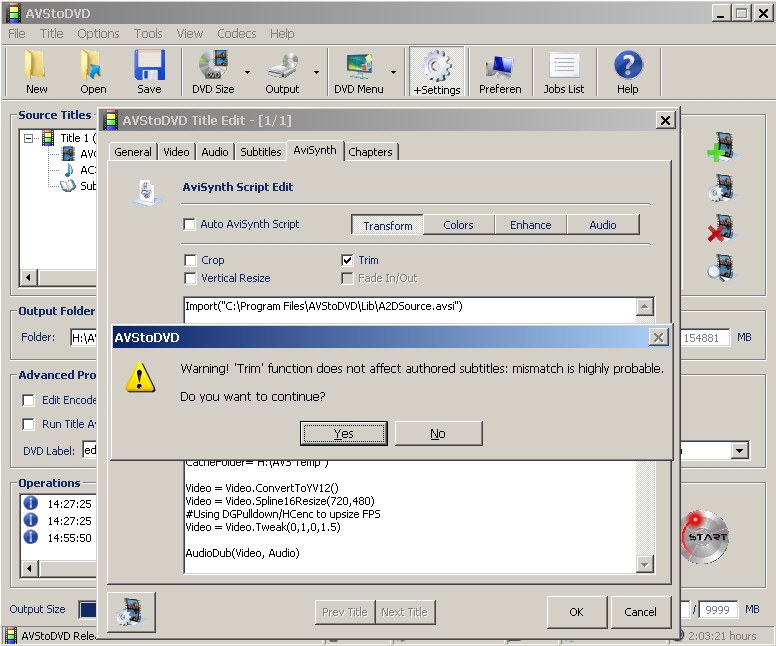Image resolution: width=776 pixels, height=646 pixels.
Task: Click Yes in the warning dialog
Action: [343, 434]
